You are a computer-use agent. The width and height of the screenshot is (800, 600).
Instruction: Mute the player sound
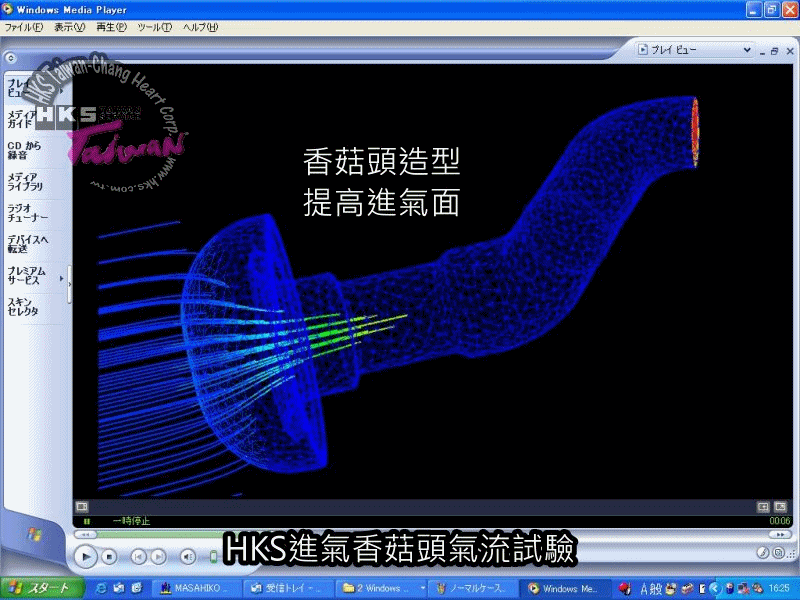(188, 557)
